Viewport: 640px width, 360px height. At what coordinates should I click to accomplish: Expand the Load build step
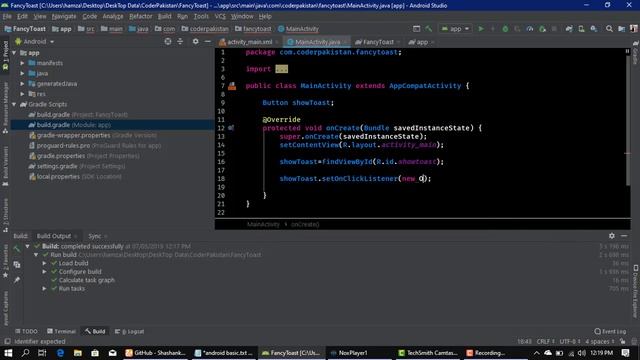tap(44, 263)
